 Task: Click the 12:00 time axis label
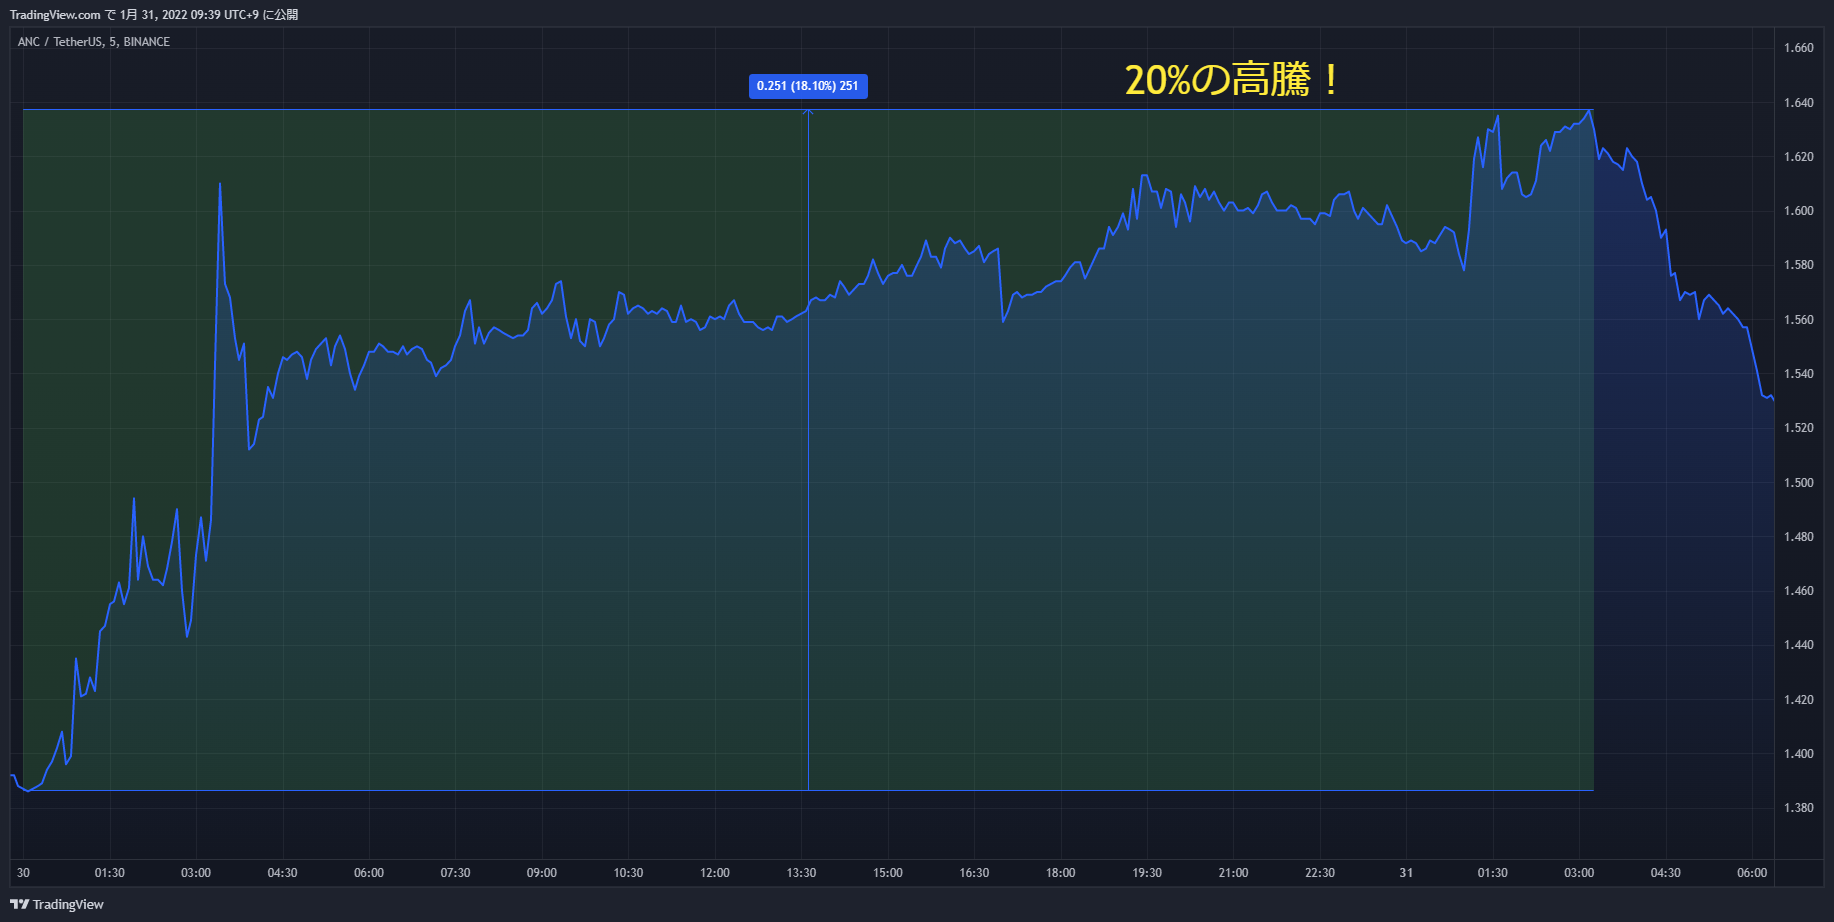[x=715, y=873]
